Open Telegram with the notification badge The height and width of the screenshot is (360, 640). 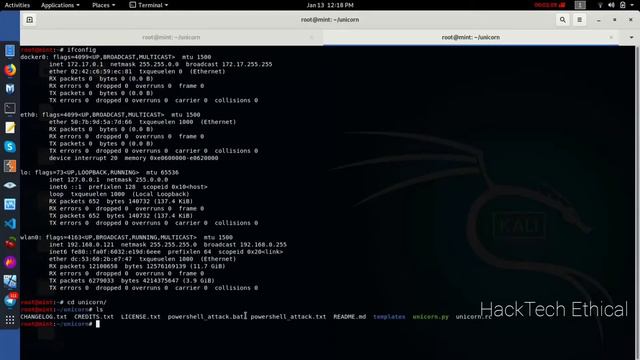(10, 300)
